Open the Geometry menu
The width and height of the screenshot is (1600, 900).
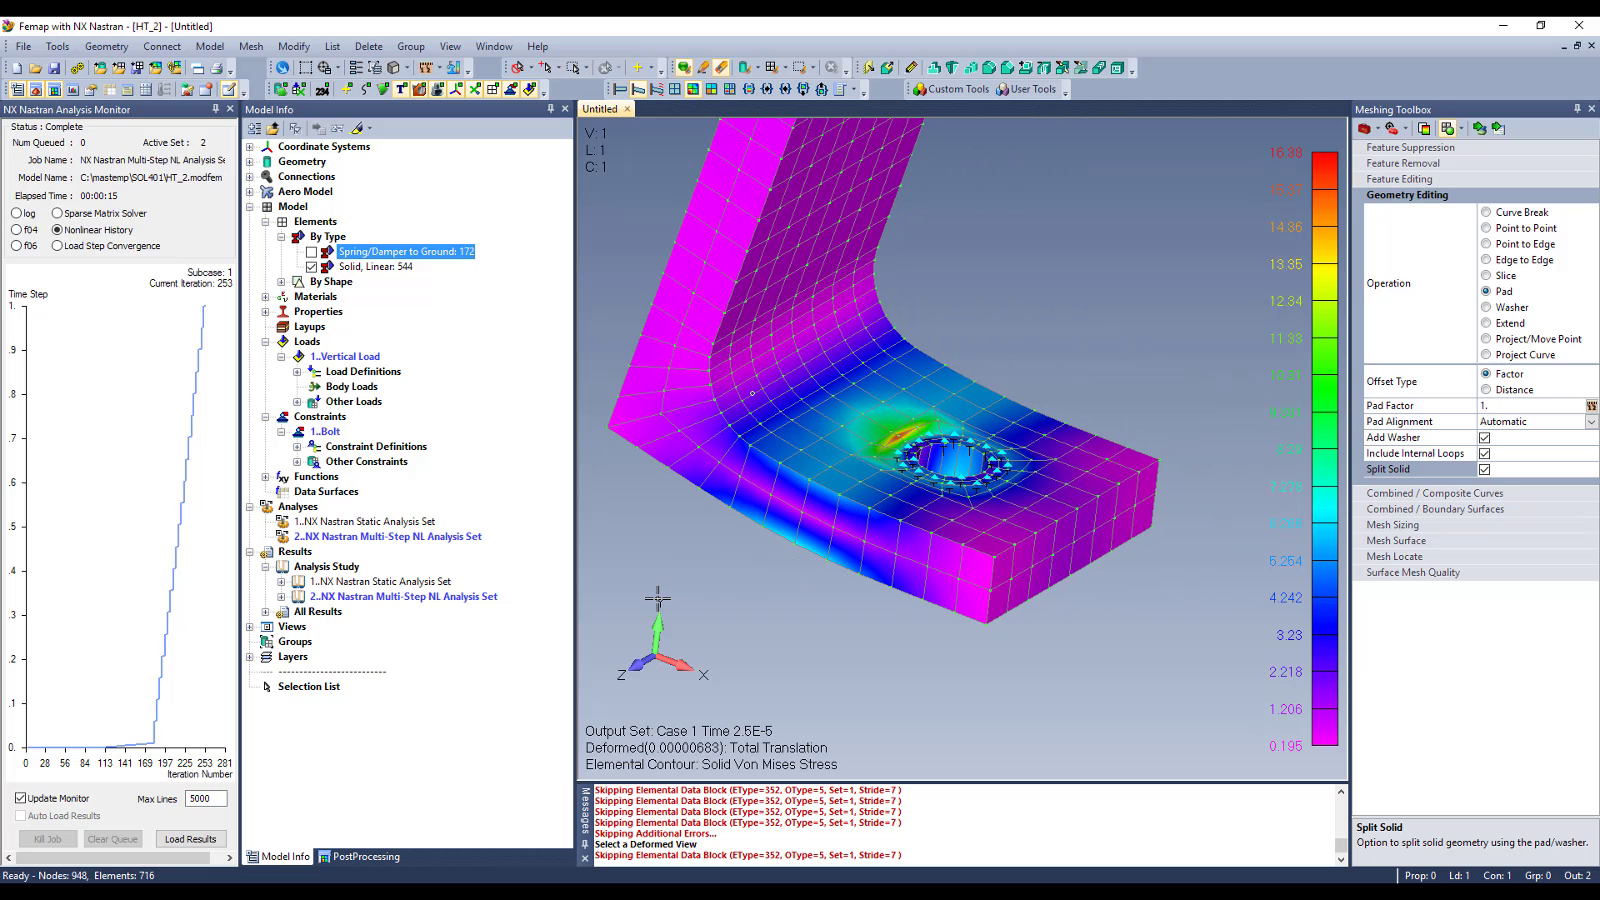click(106, 46)
